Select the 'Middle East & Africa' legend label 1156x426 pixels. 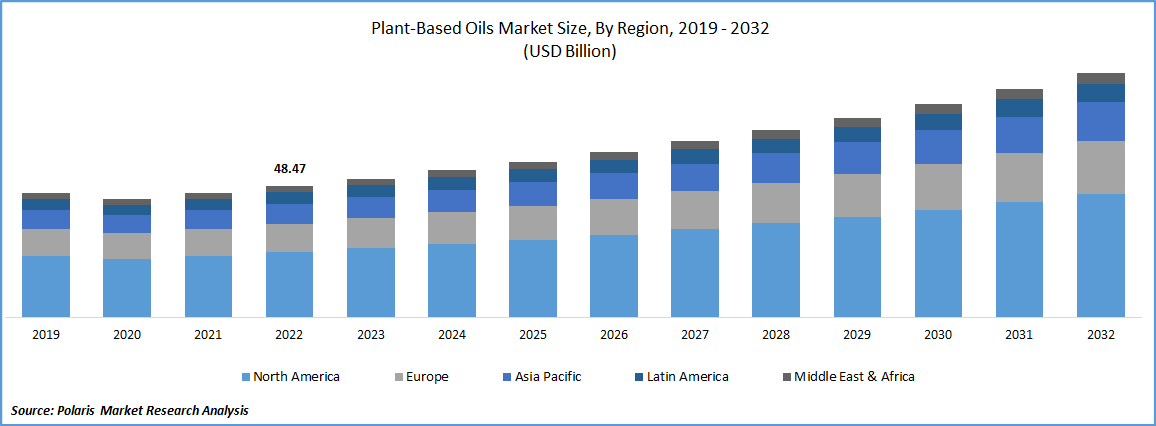pyautogui.click(x=854, y=377)
